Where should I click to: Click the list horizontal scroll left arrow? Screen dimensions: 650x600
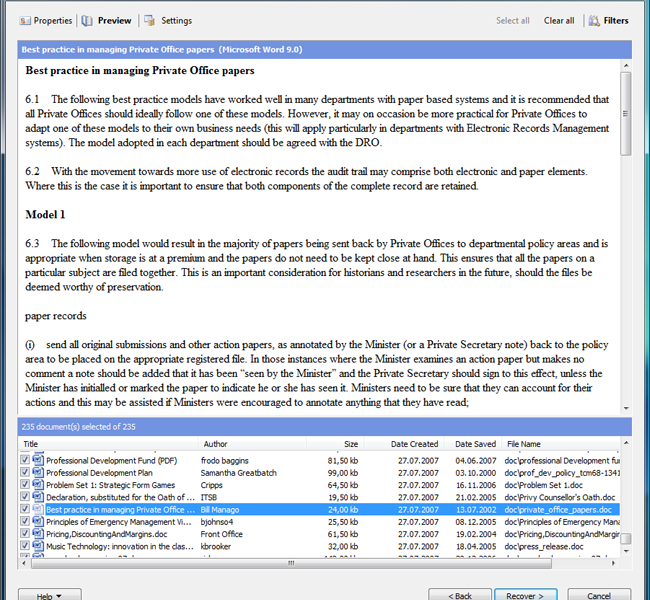pos(24,563)
